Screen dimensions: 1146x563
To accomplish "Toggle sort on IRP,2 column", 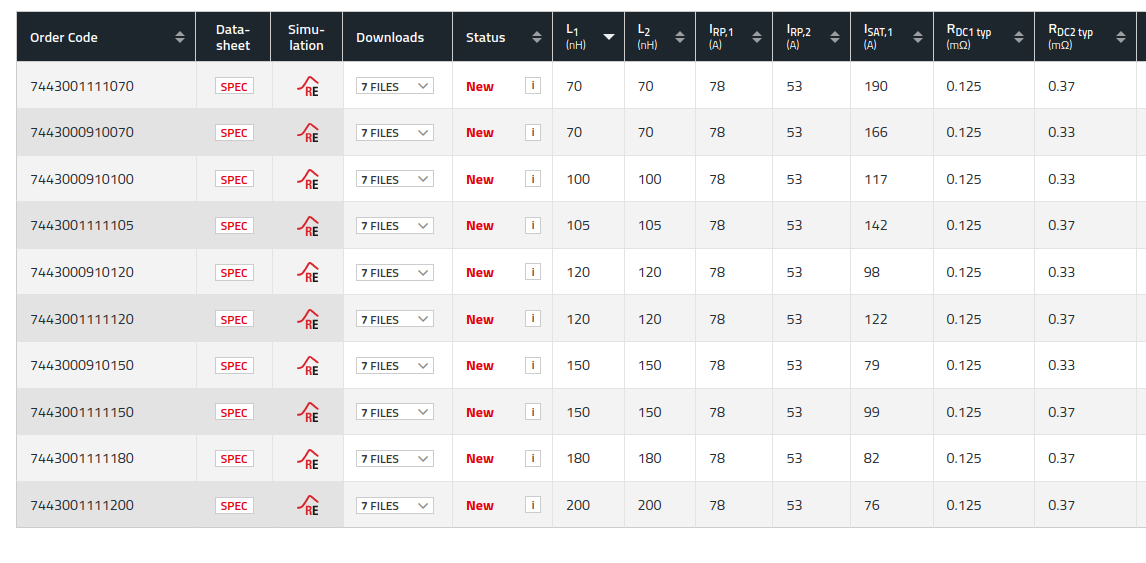I will point(835,37).
